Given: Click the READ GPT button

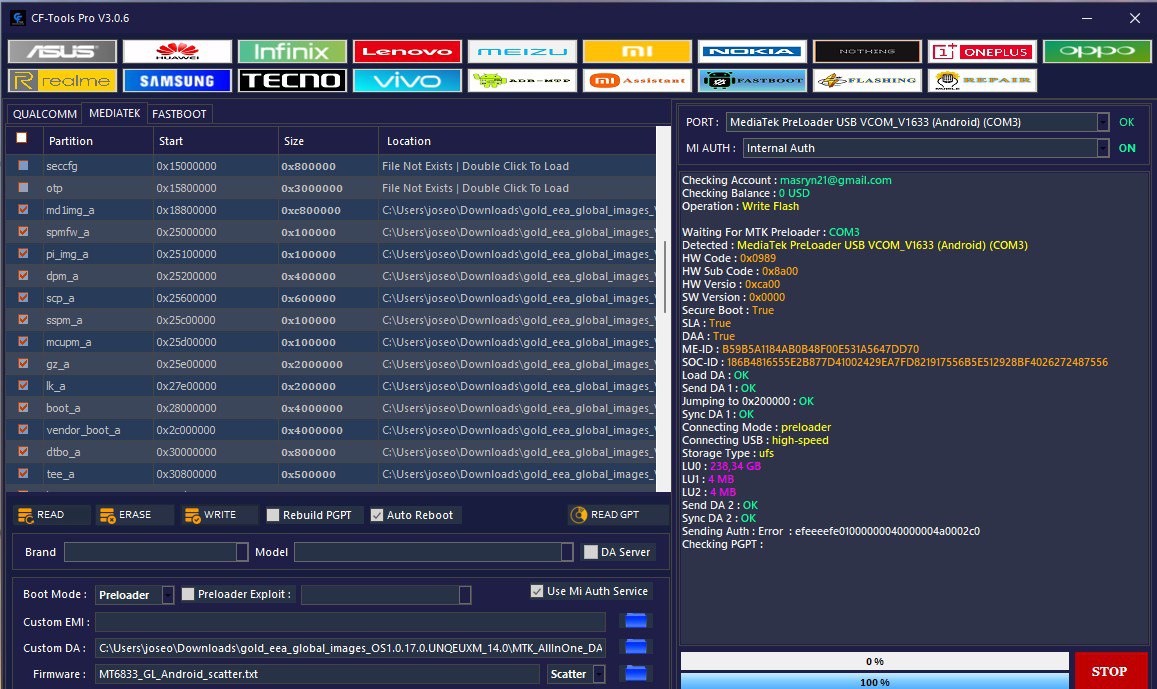Looking at the screenshot, I should click(617, 515).
